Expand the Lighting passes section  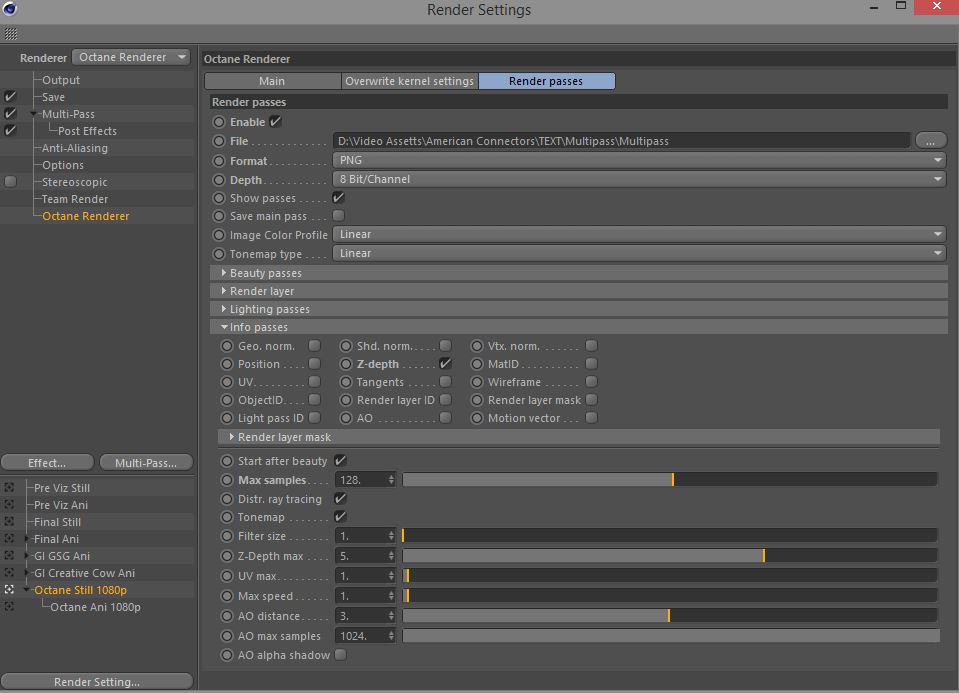pos(224,309)
